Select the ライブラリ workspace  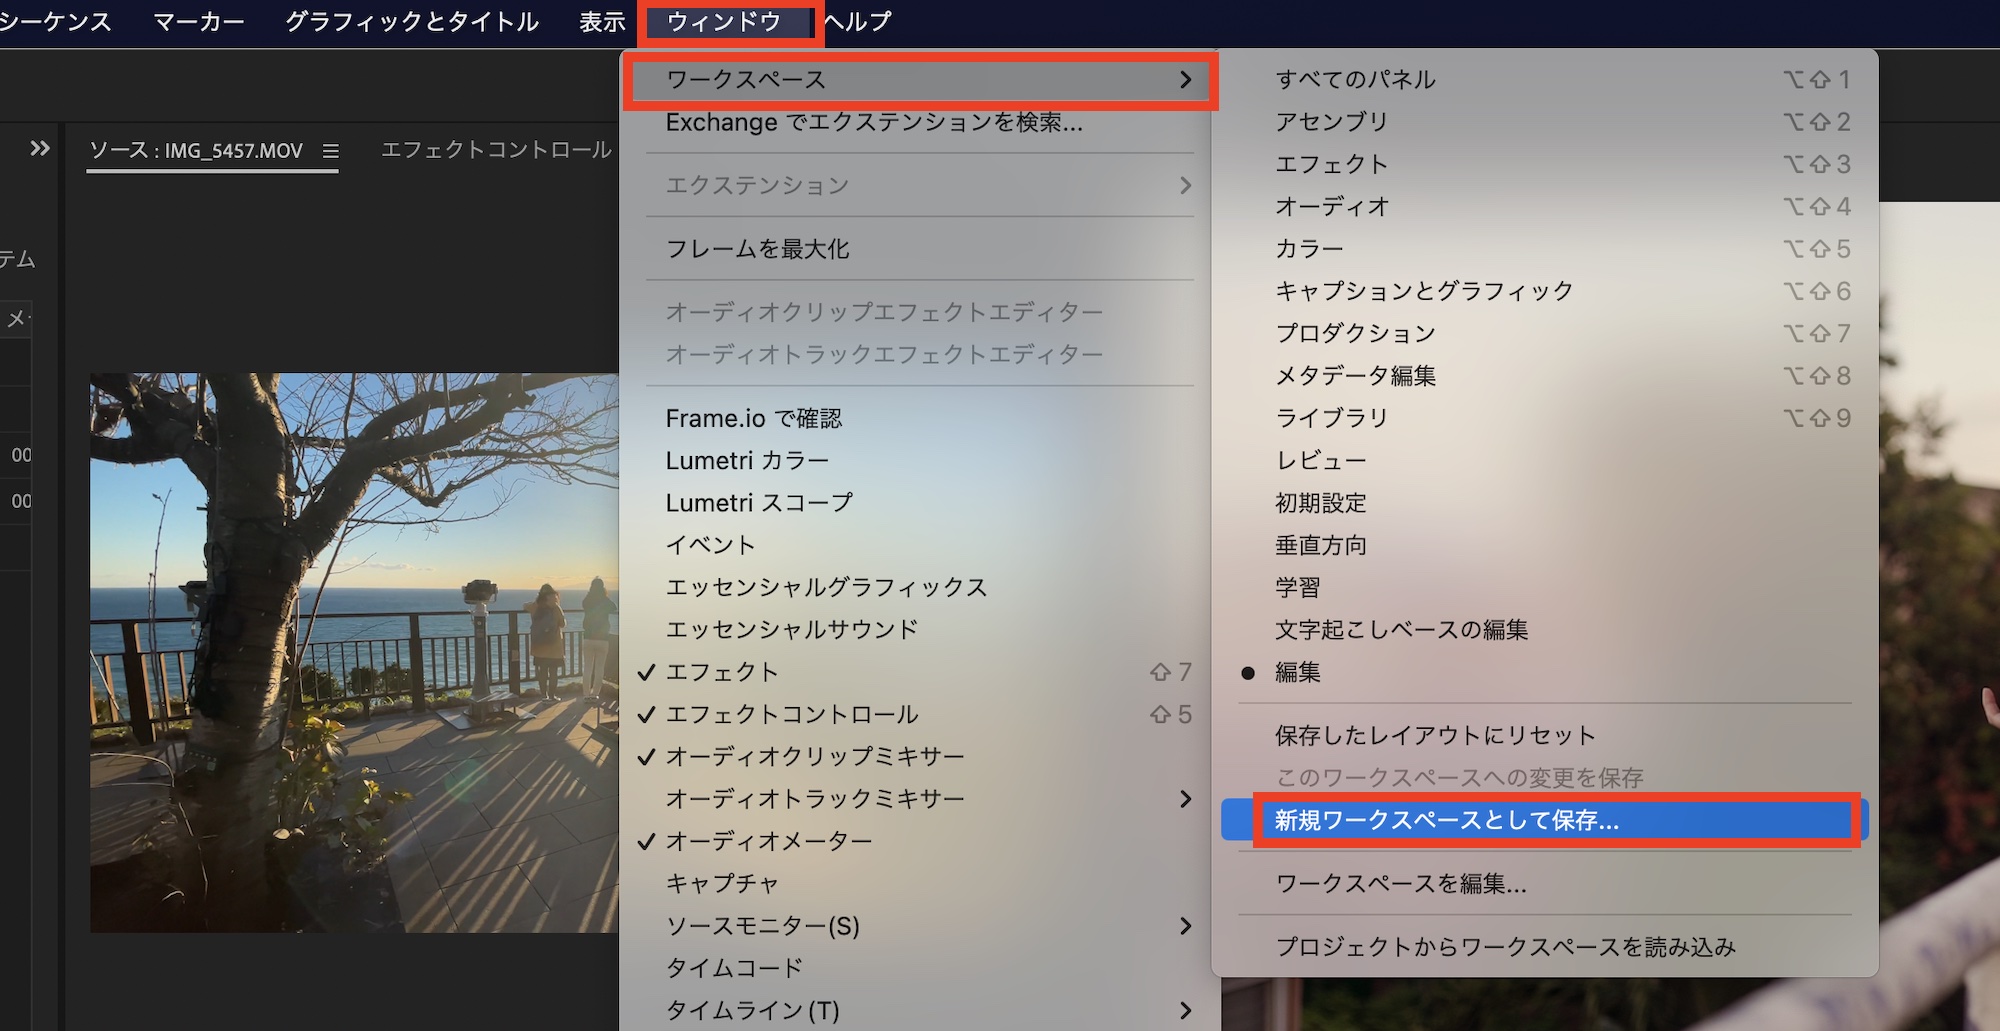[x=1545, y=418]
